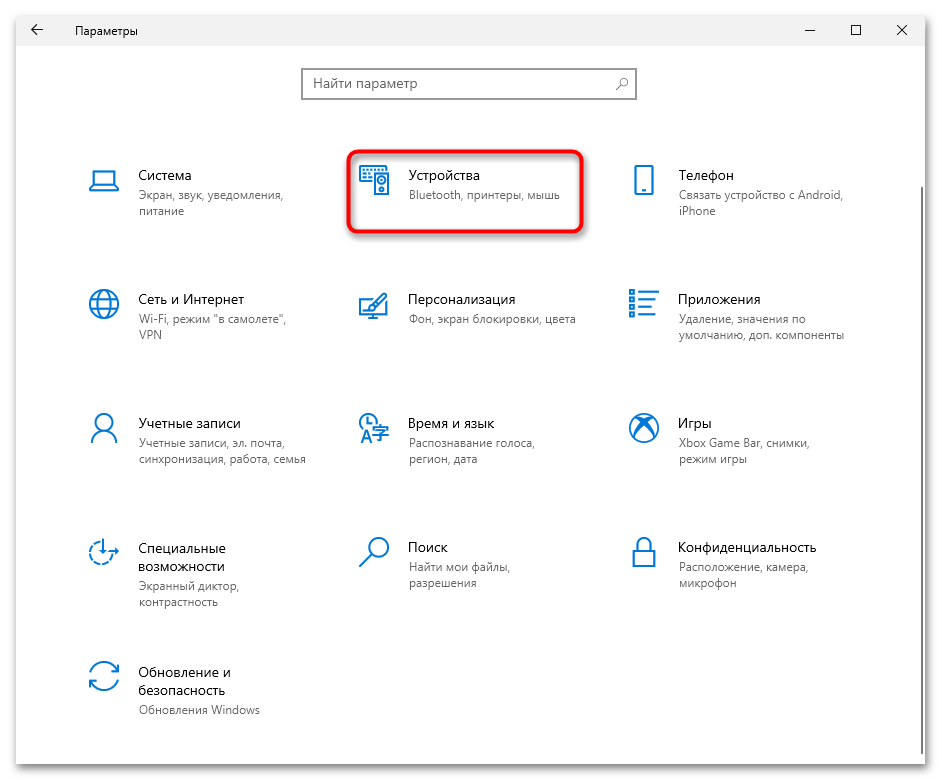The image size is (942, 780).
Task: Click 'Связать устройство с Android, iPhone' text
Action: coord(761,203)
